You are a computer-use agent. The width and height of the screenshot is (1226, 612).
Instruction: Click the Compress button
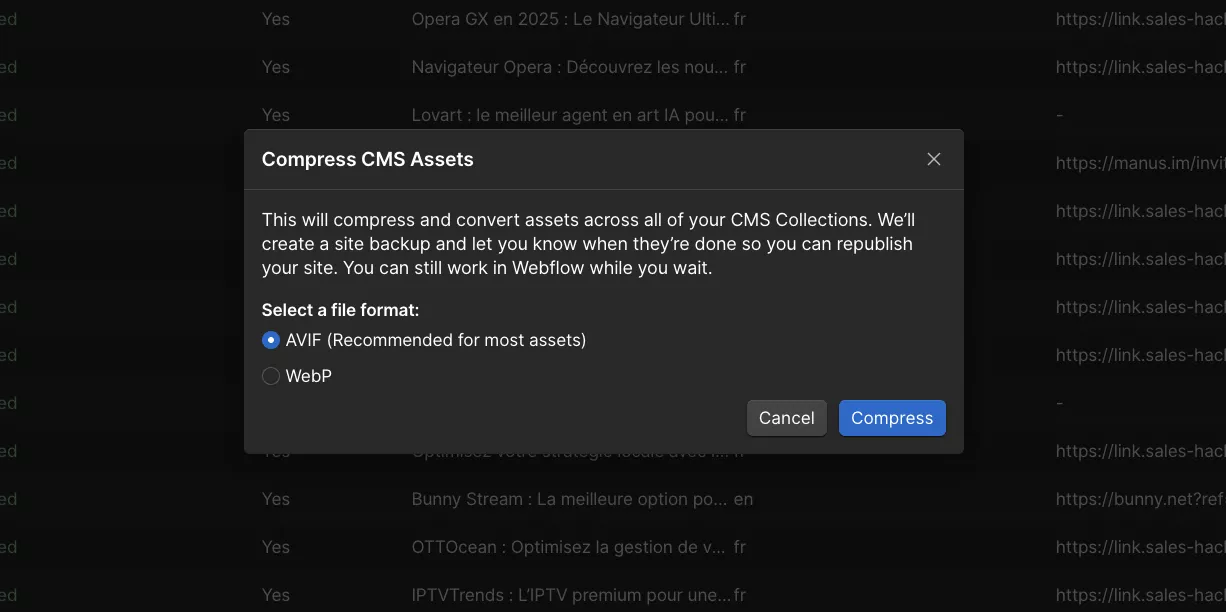891,417
